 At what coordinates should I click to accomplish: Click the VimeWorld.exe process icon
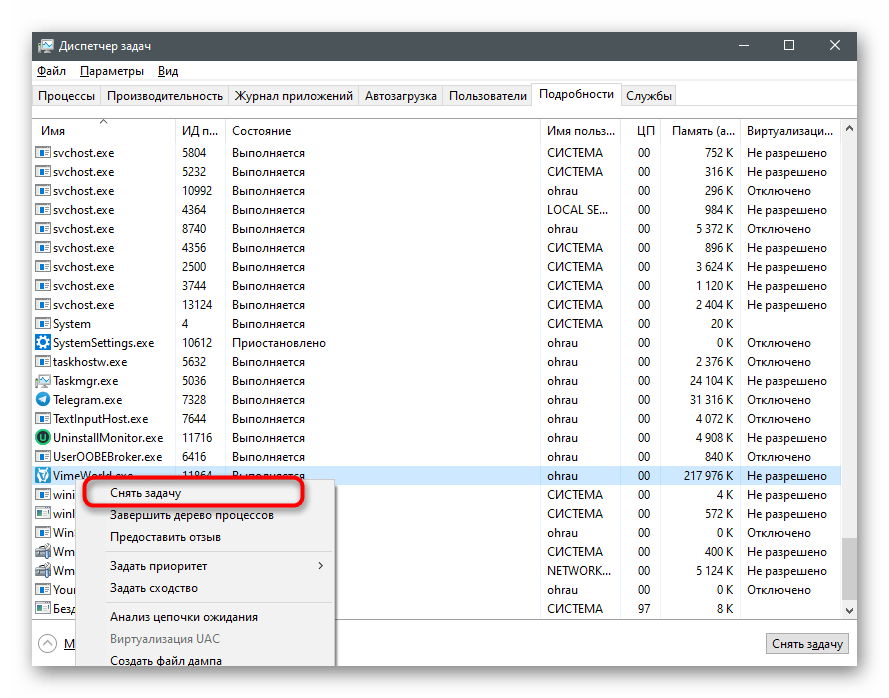pos(43,475)
